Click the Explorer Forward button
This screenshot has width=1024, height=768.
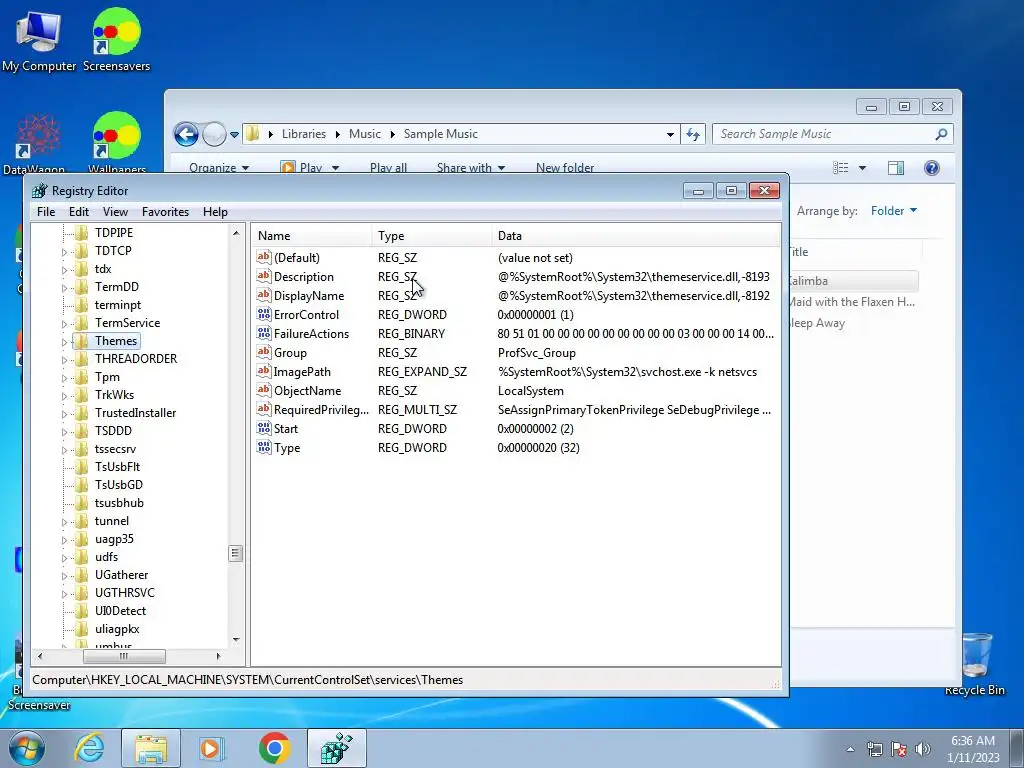click(x=214, y=135)
